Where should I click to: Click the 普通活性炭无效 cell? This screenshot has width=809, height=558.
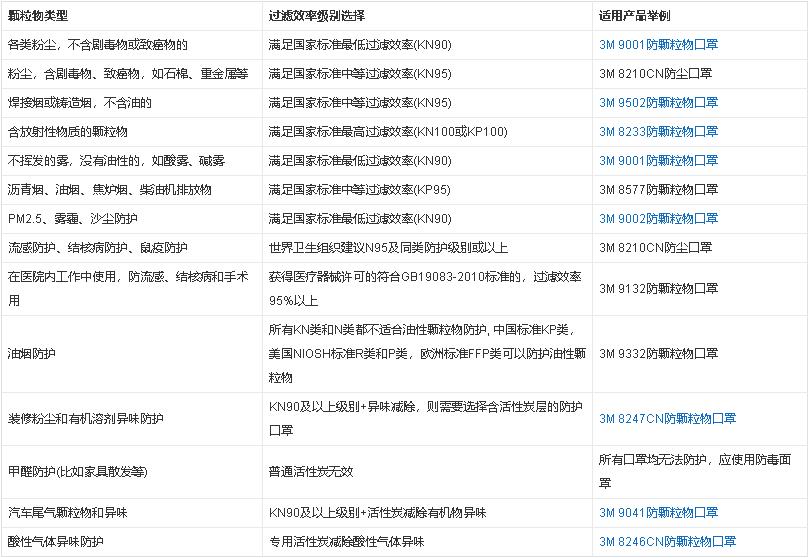pos(309,472)
